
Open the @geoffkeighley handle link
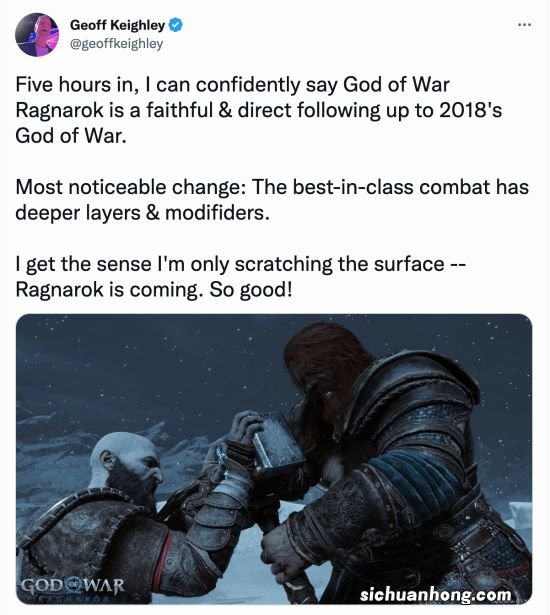pyautogui.click(x=116, y=44)
